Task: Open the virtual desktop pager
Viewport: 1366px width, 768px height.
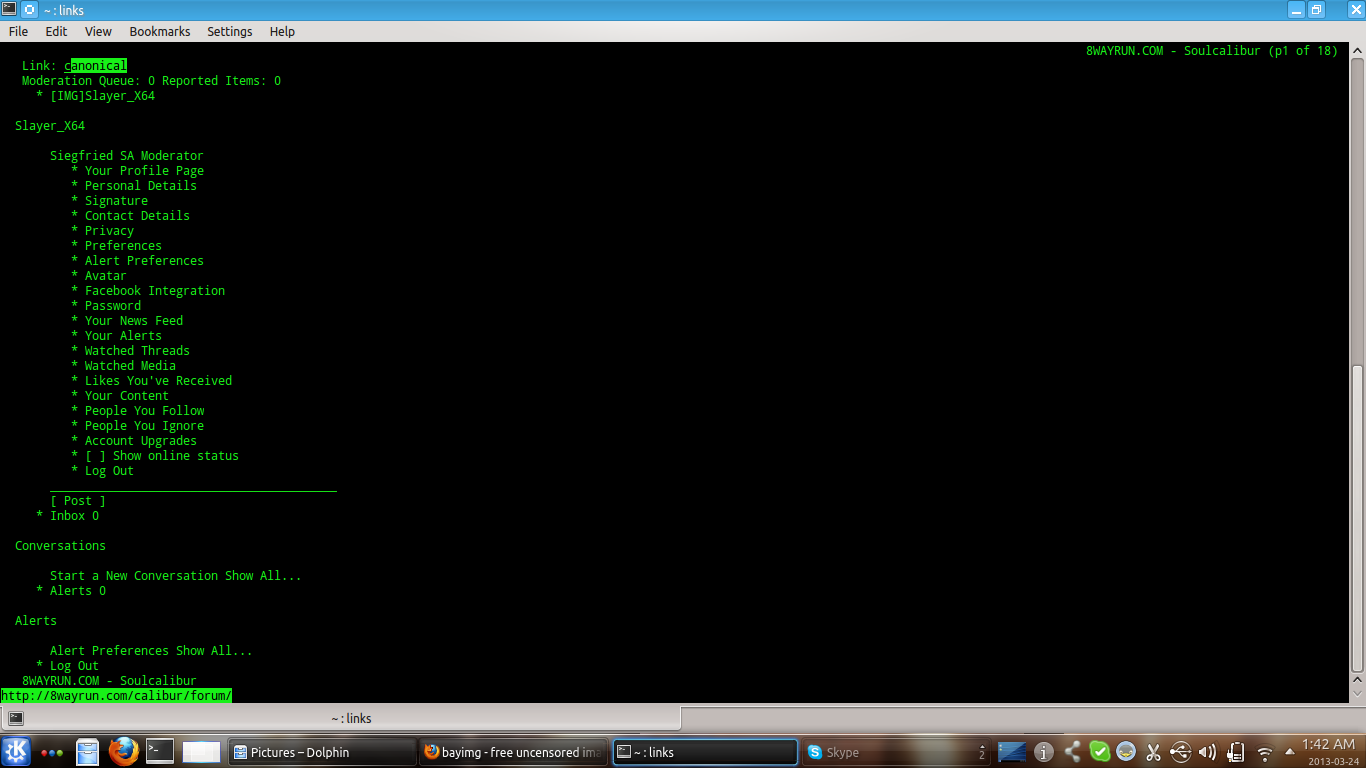Action: coord(201,752)
